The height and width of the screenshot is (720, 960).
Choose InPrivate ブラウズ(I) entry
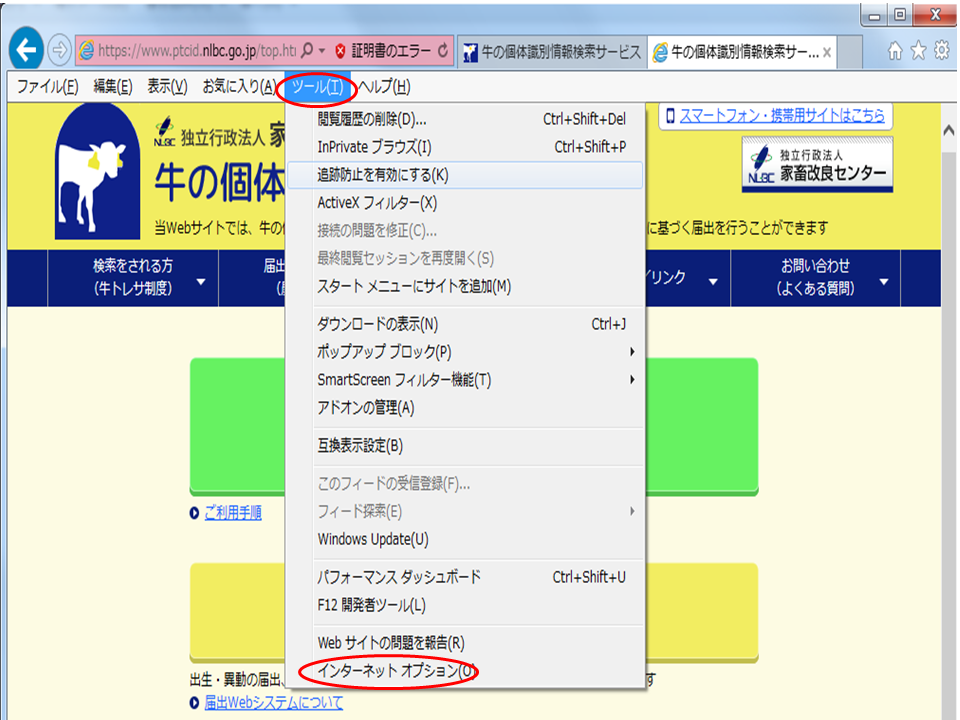(x=465, y=147)
